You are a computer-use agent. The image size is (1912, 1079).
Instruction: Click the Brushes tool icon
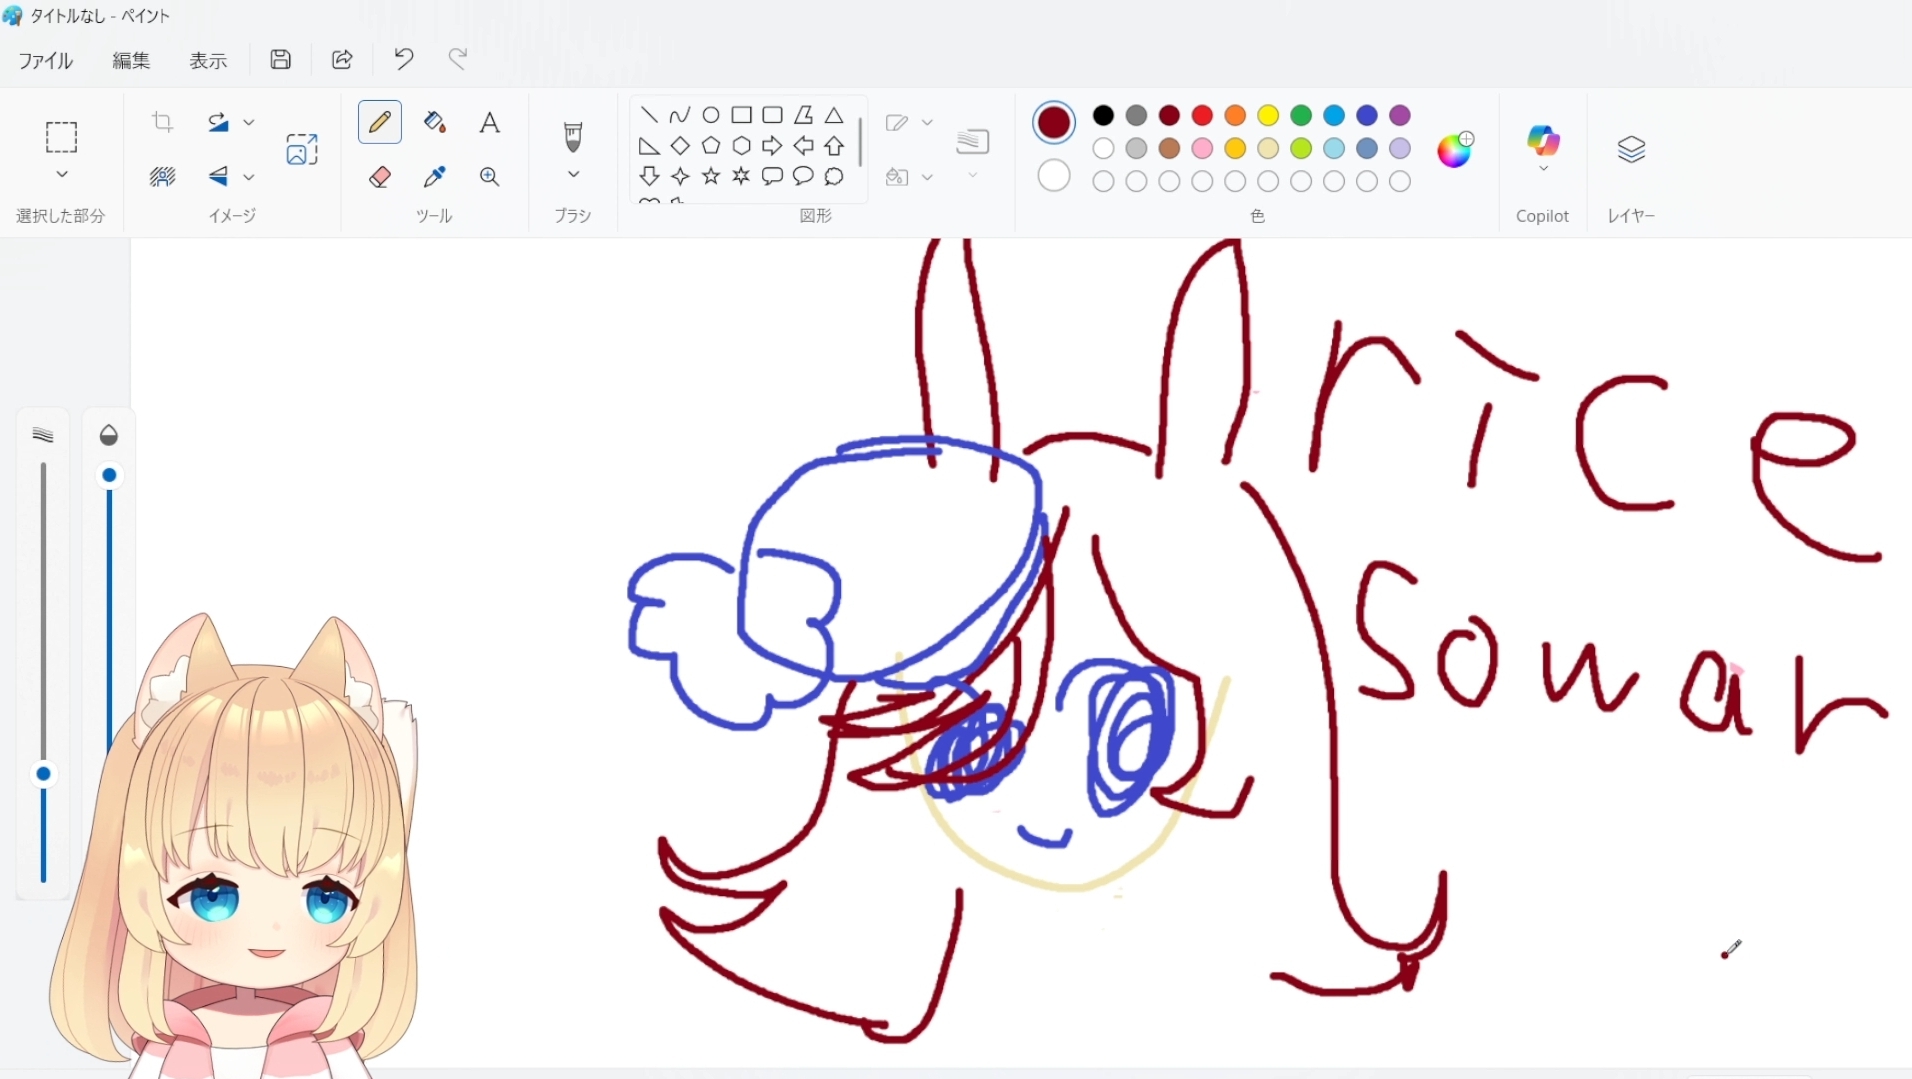(x=573, y=137)
